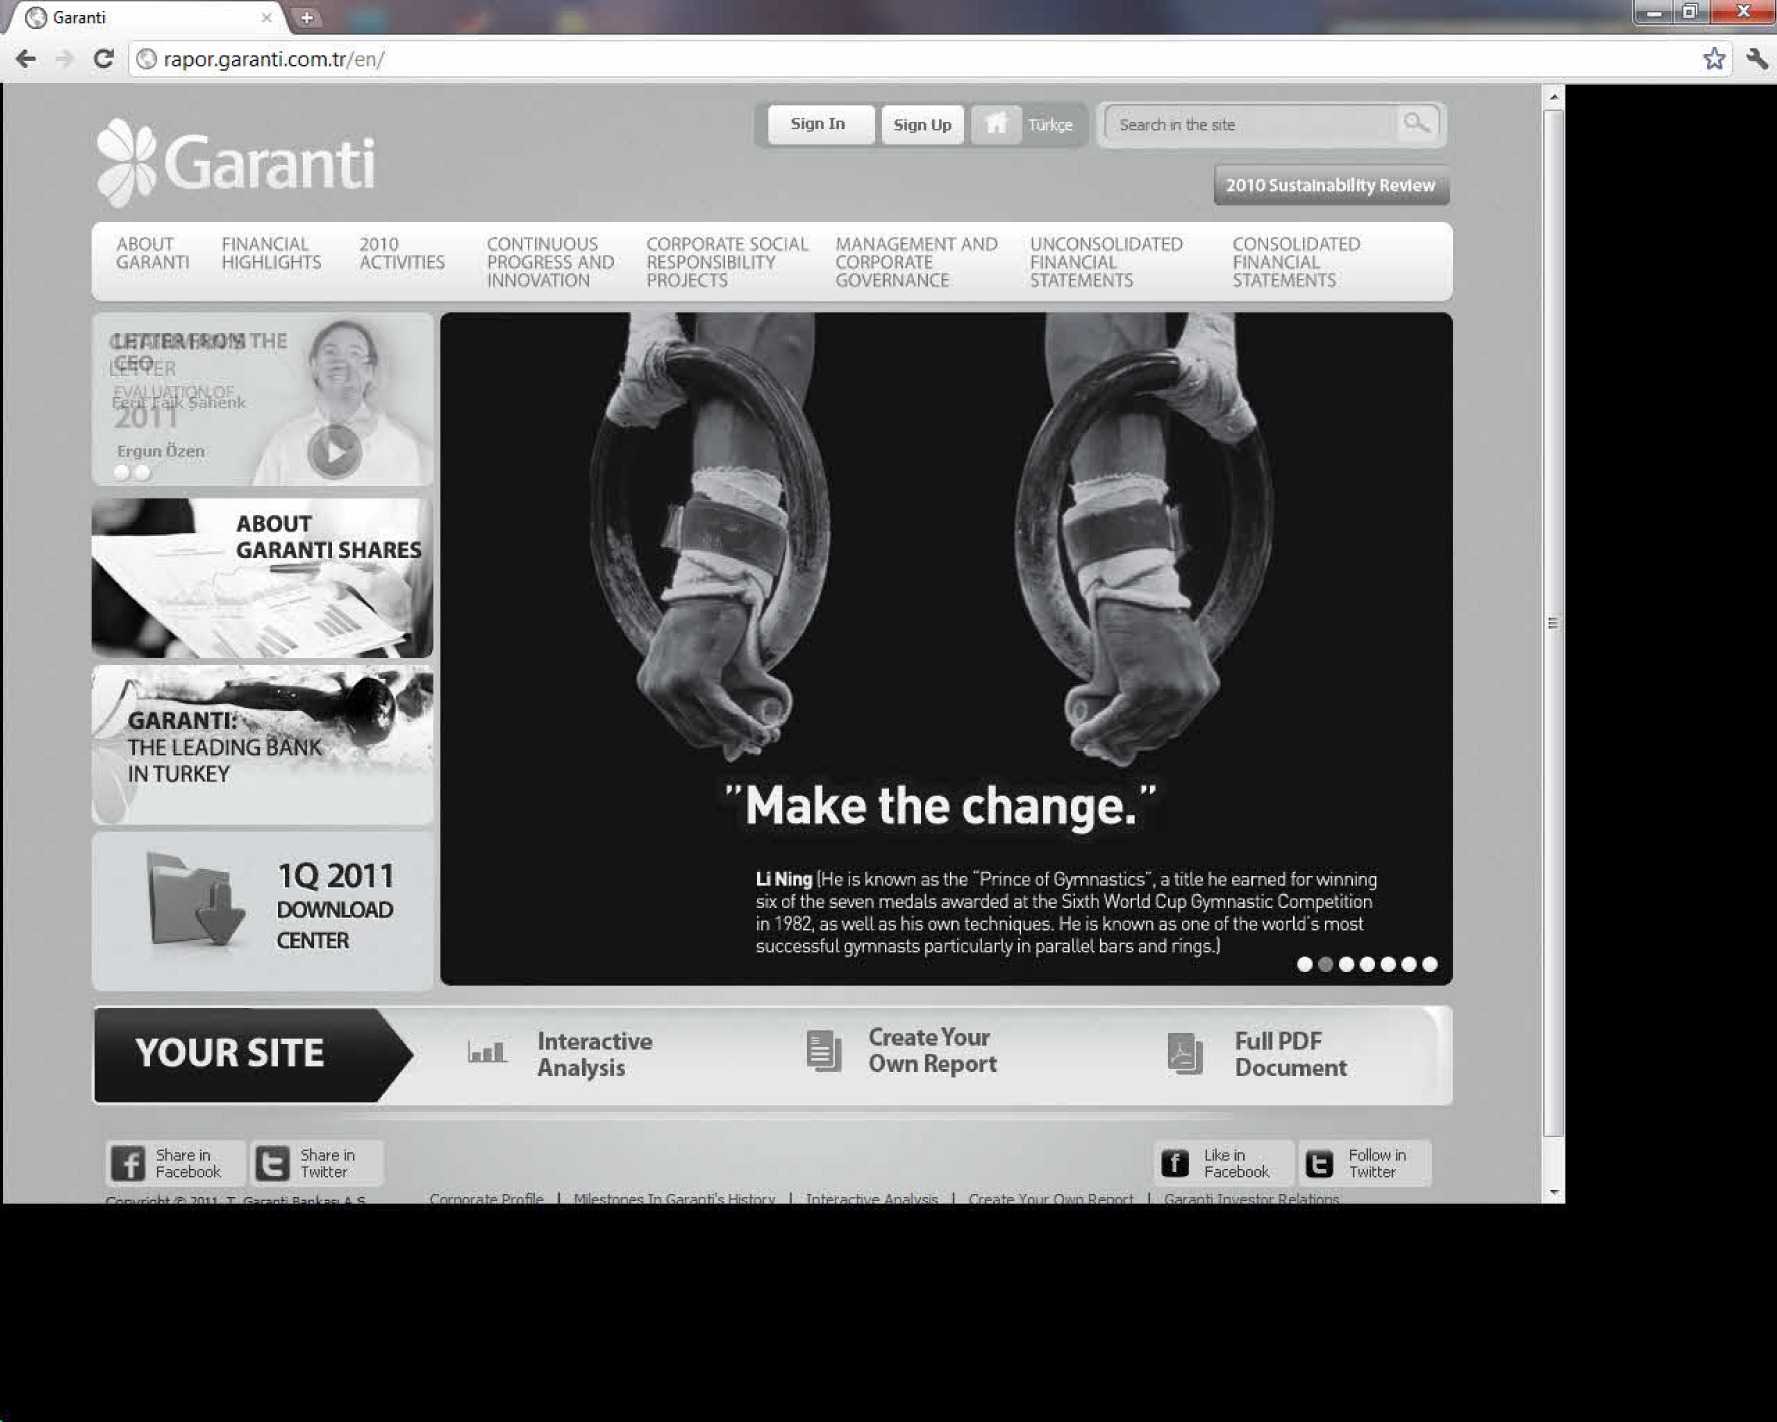The height and width of the screenshot is (1422, 1777).
Task: Bookmark page with star icon
Action: (x=1714, y=59)
